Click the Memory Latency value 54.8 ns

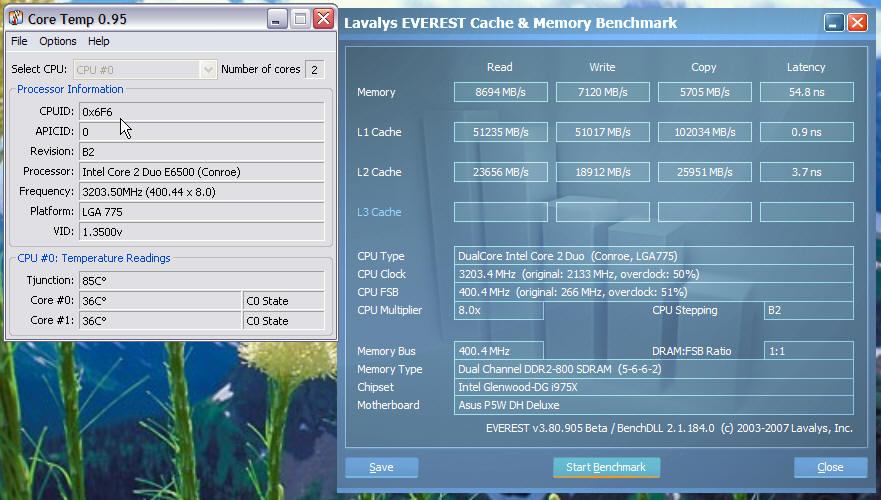[x=807, y=92]
